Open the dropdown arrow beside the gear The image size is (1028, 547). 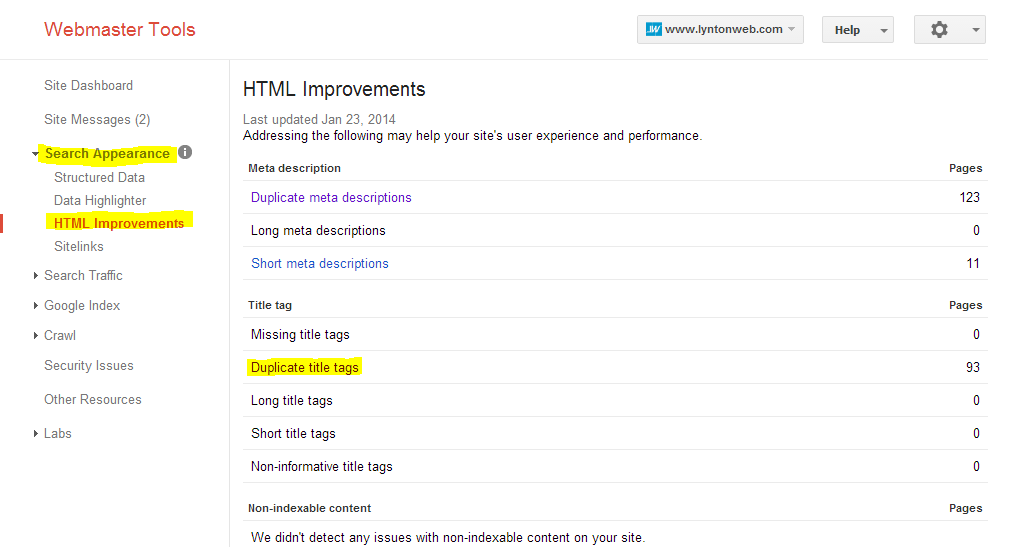tap(976, 30)
